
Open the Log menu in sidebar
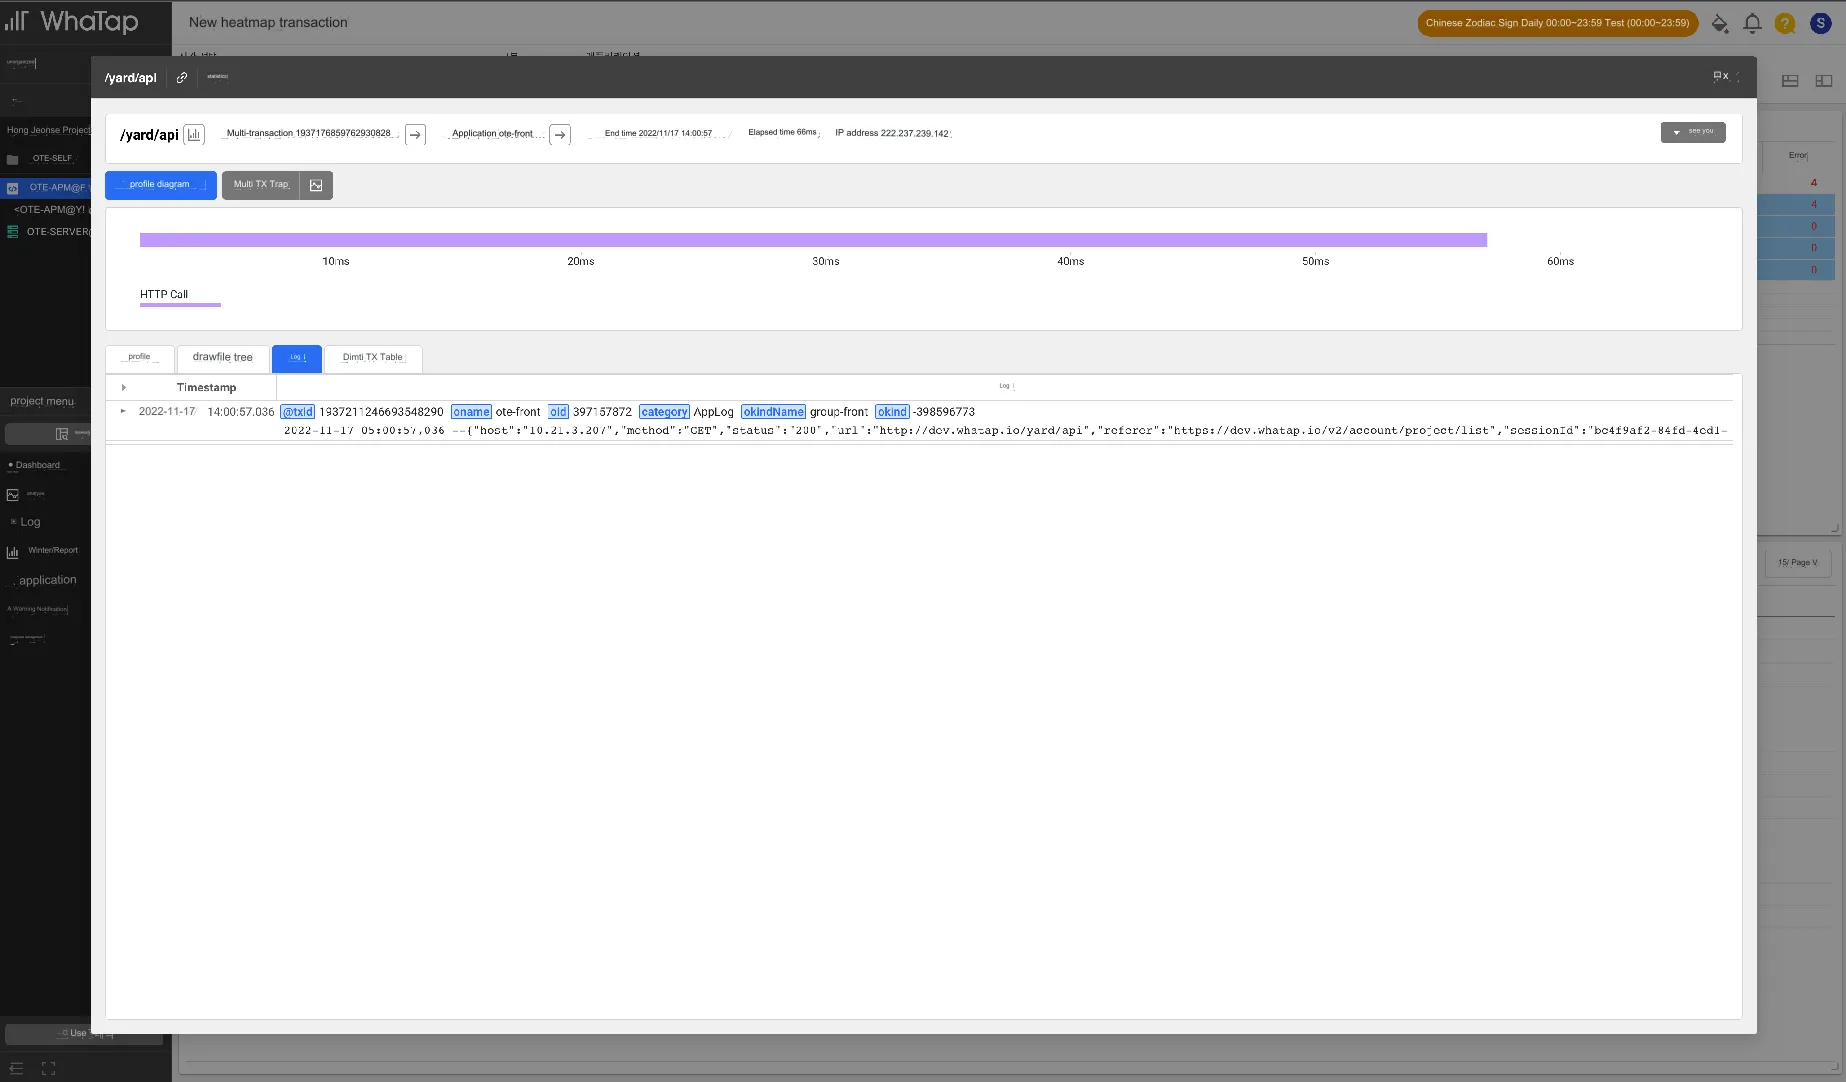click(x=30, y=523)
